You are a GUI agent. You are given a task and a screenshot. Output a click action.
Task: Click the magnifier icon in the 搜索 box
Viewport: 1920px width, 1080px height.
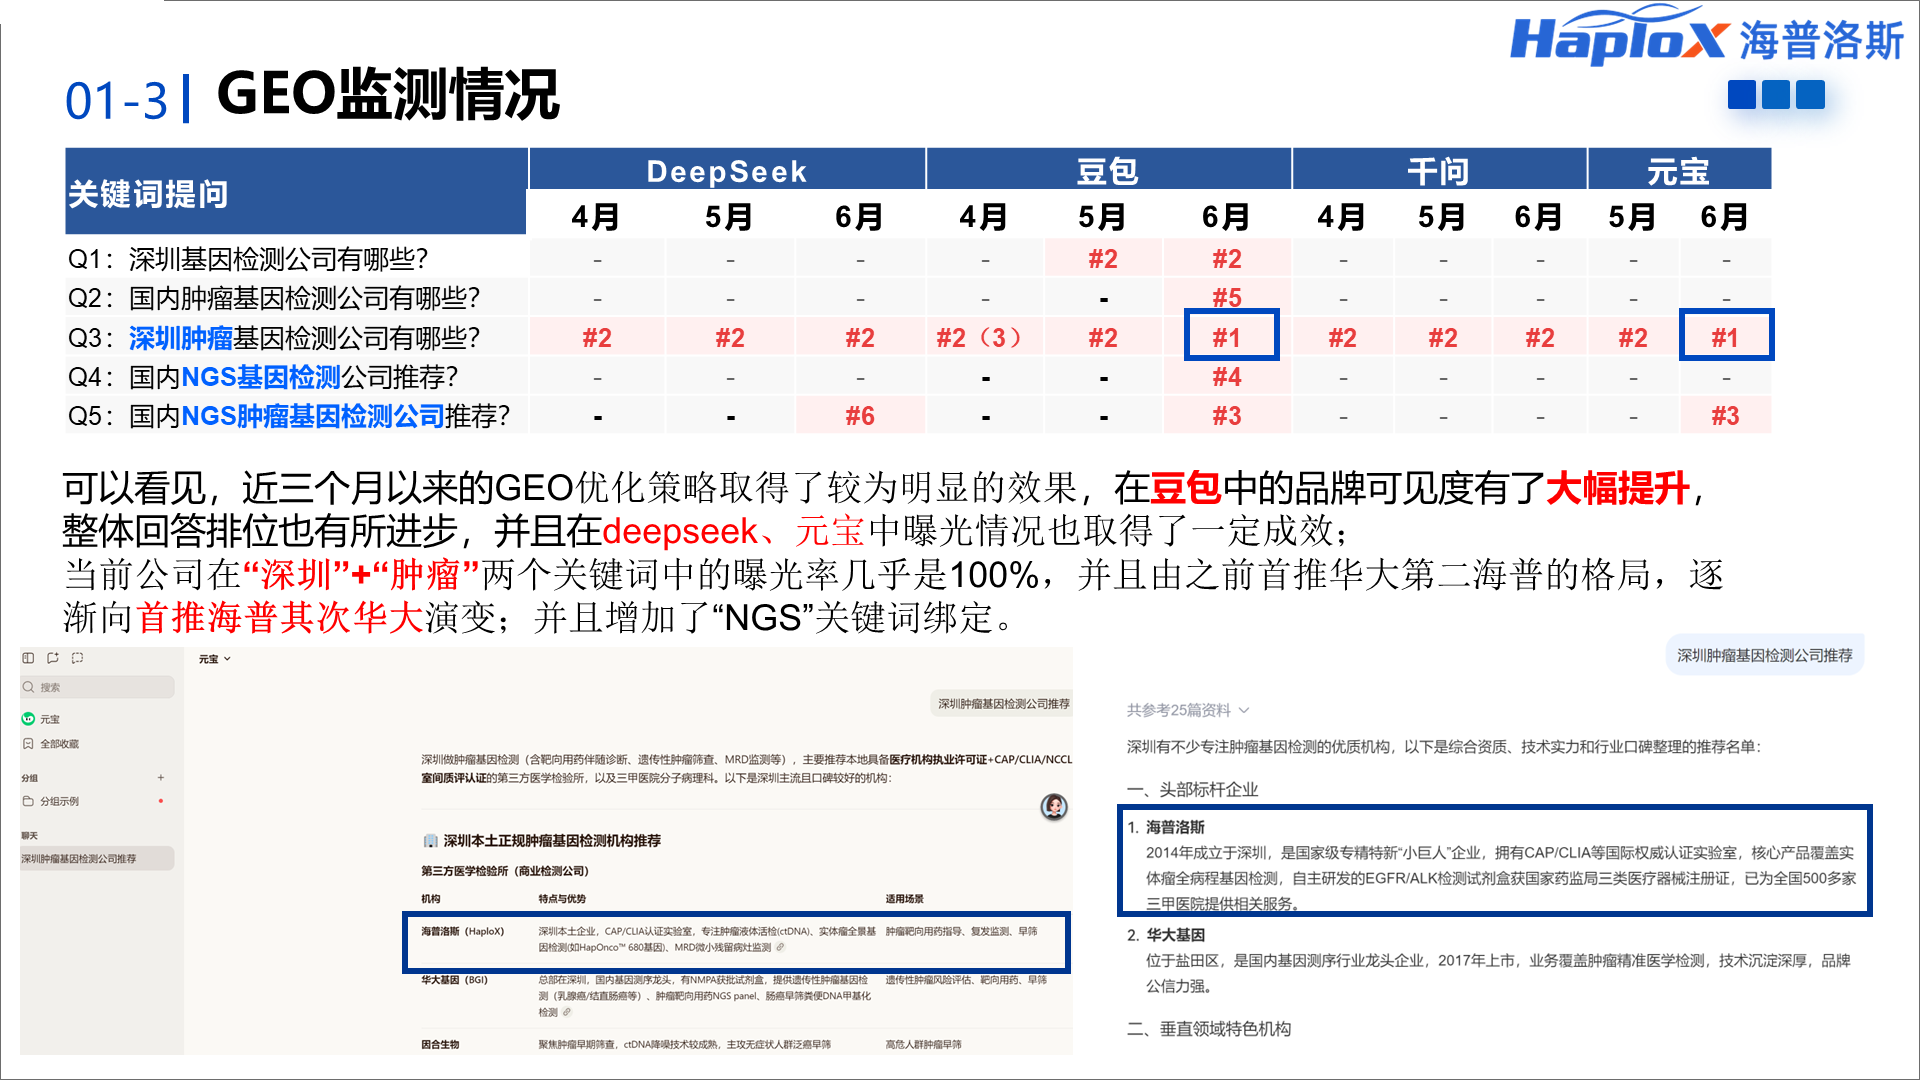(29, 687)
